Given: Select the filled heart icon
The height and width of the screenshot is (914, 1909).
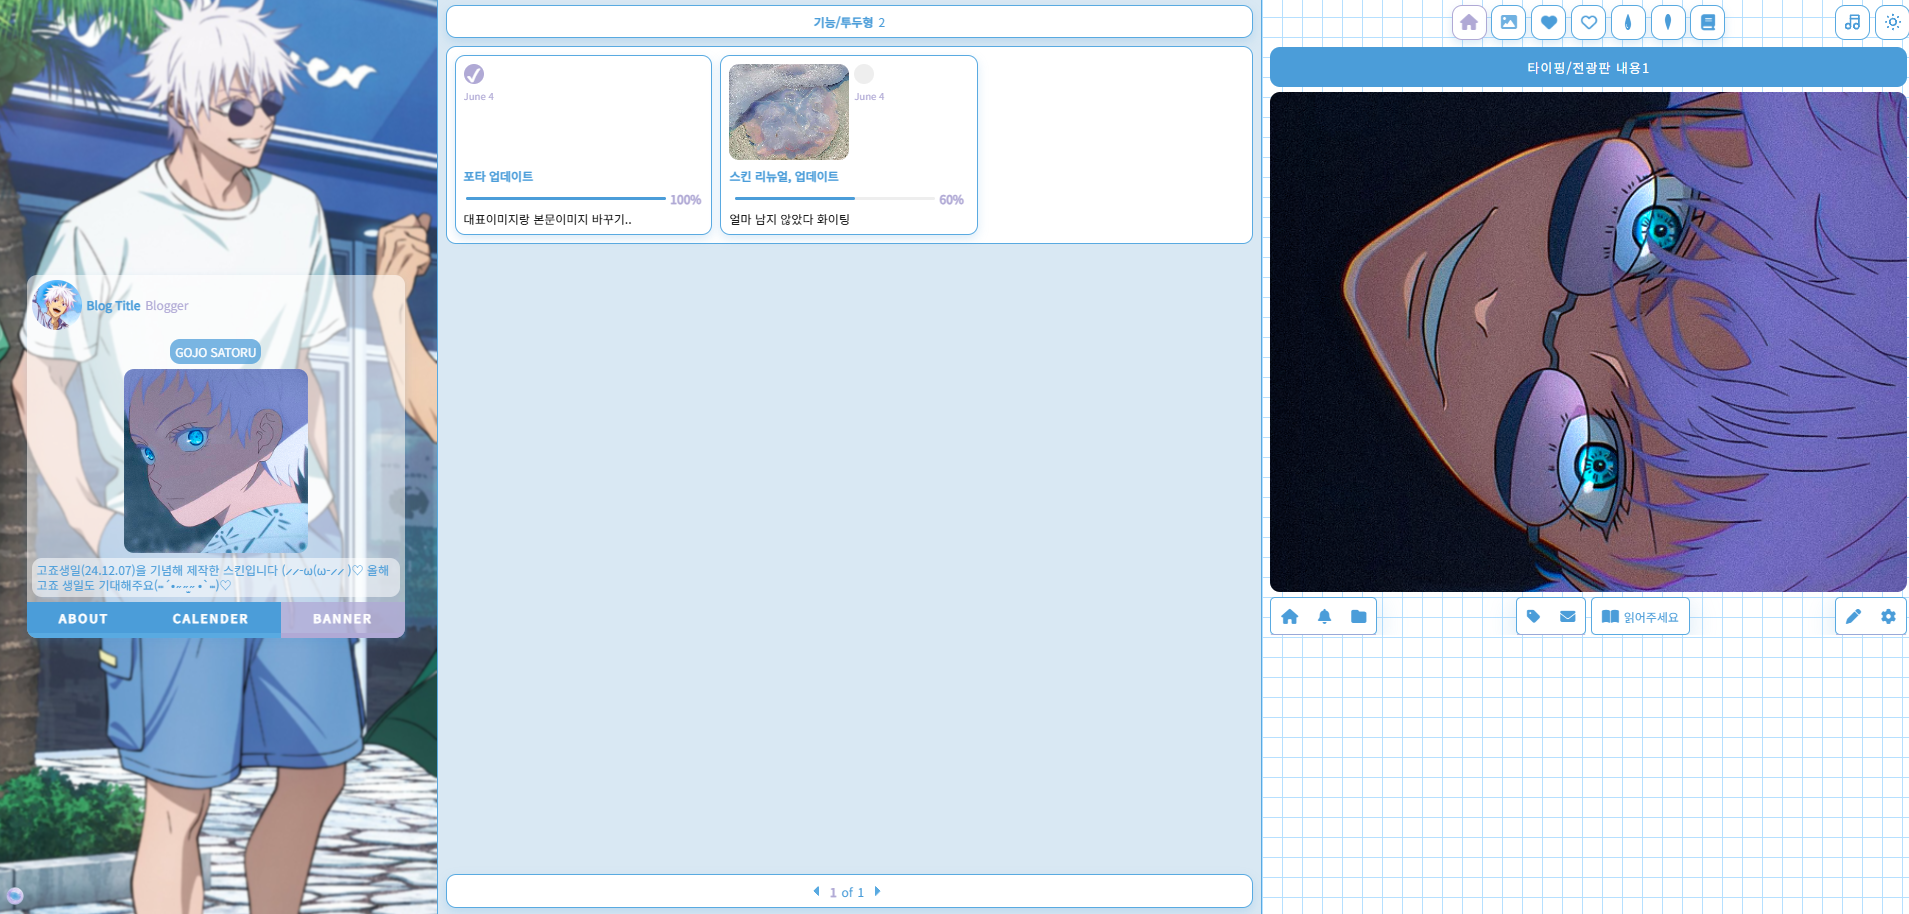Looking at the screenshot, I should (x=1548, y=22).
